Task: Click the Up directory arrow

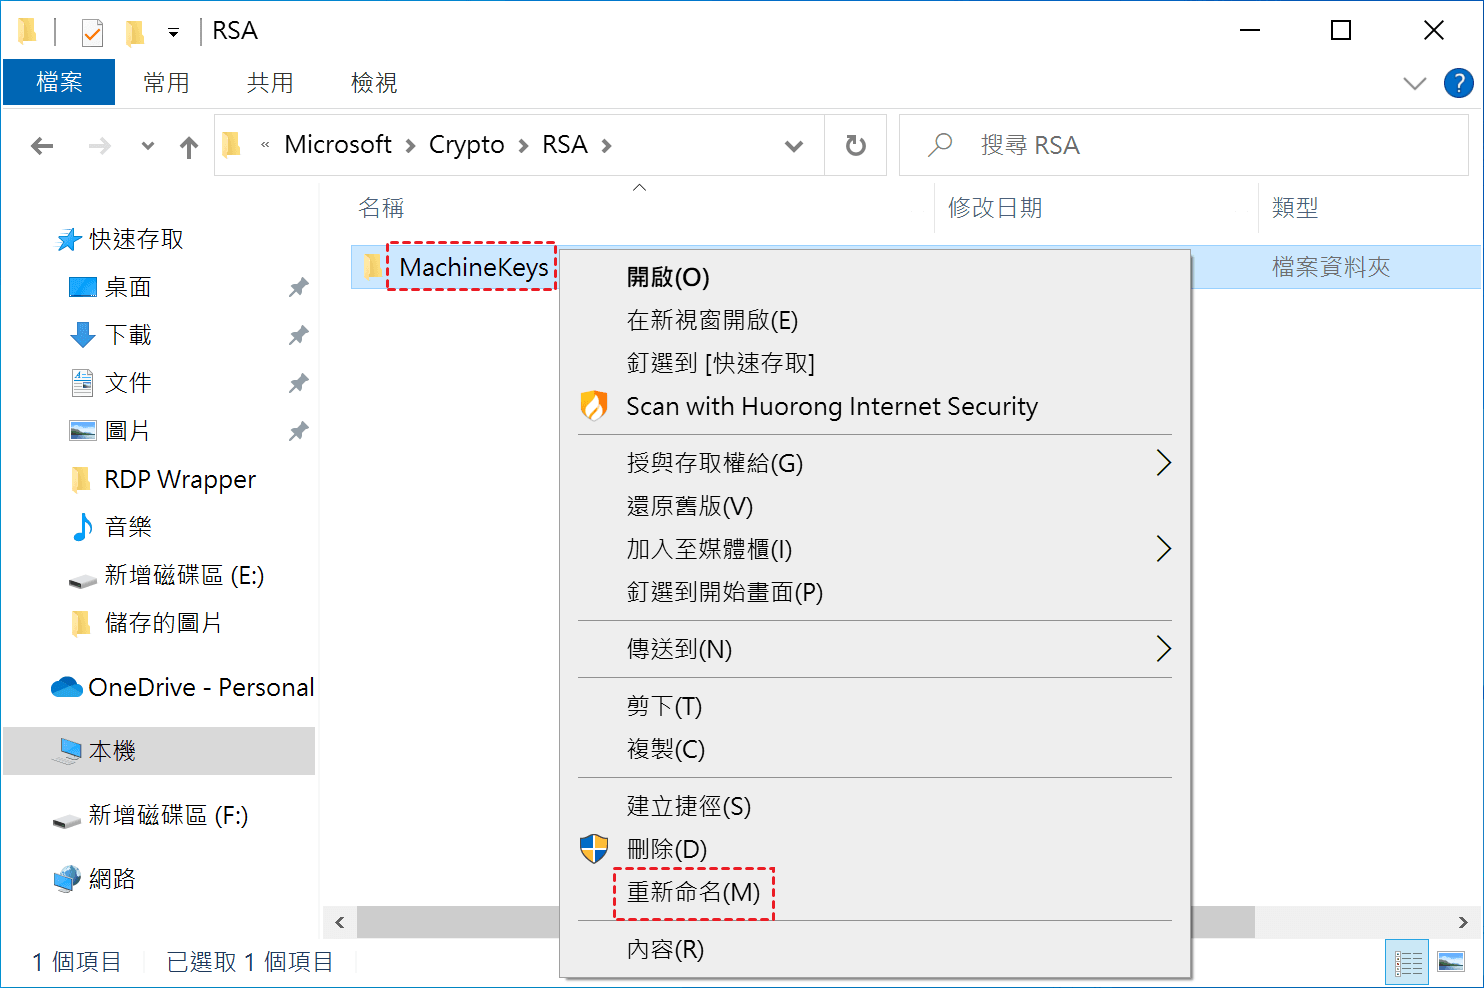Action: coord(189,147)
